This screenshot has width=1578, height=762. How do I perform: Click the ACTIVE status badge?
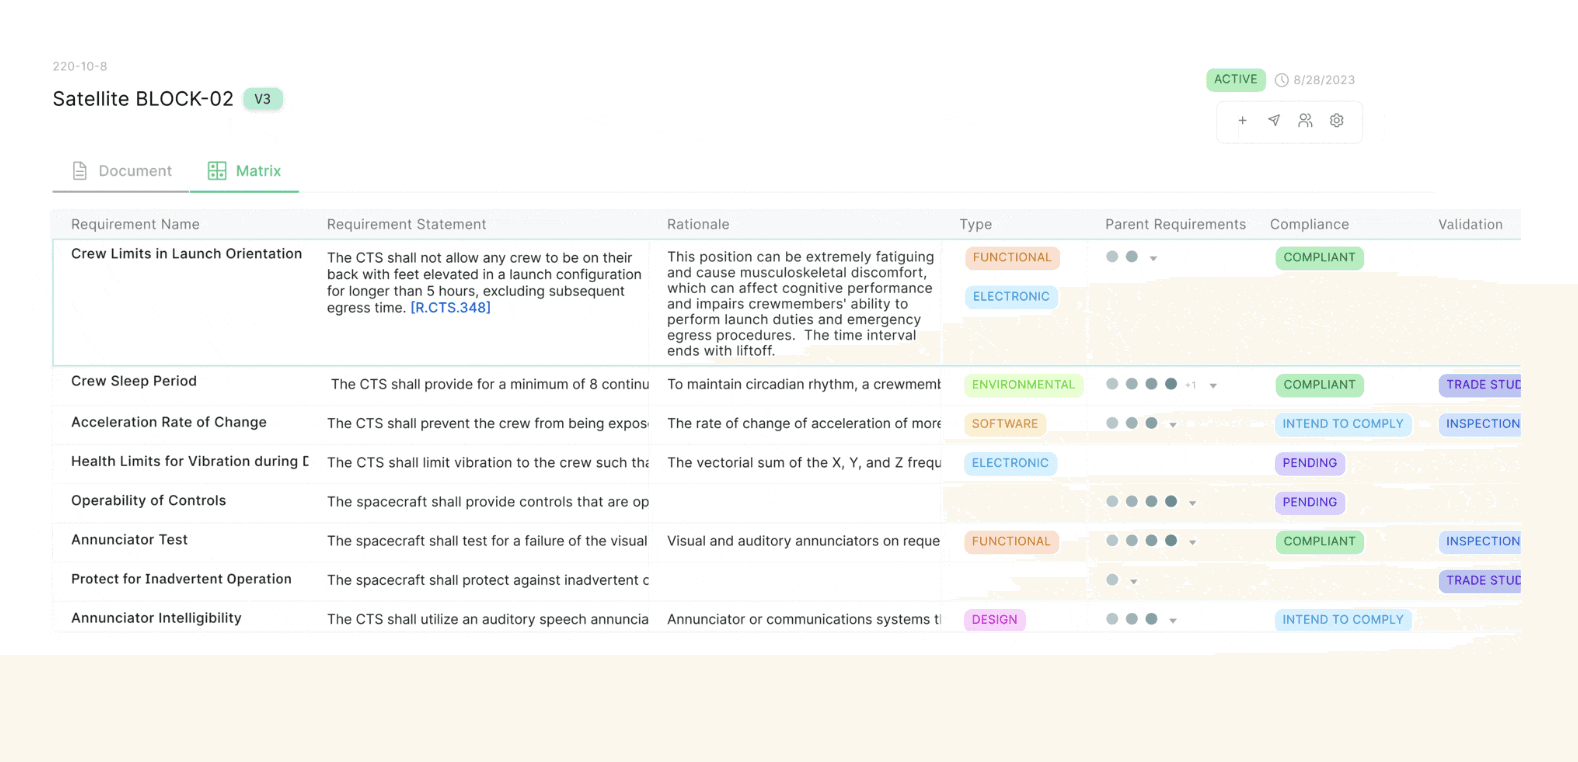point(1236,79)
